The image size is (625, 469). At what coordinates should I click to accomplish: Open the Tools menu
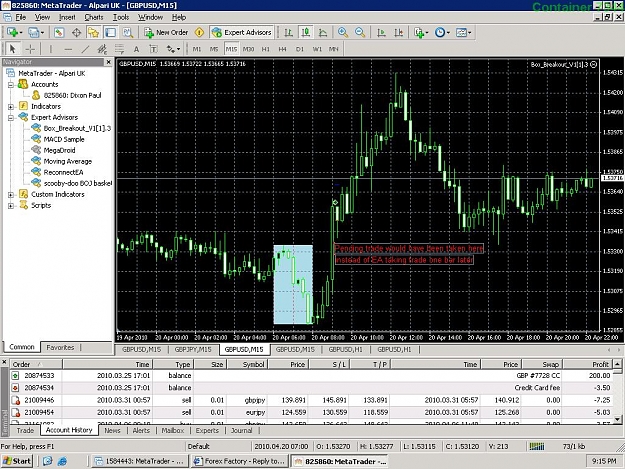coord(121,17)
